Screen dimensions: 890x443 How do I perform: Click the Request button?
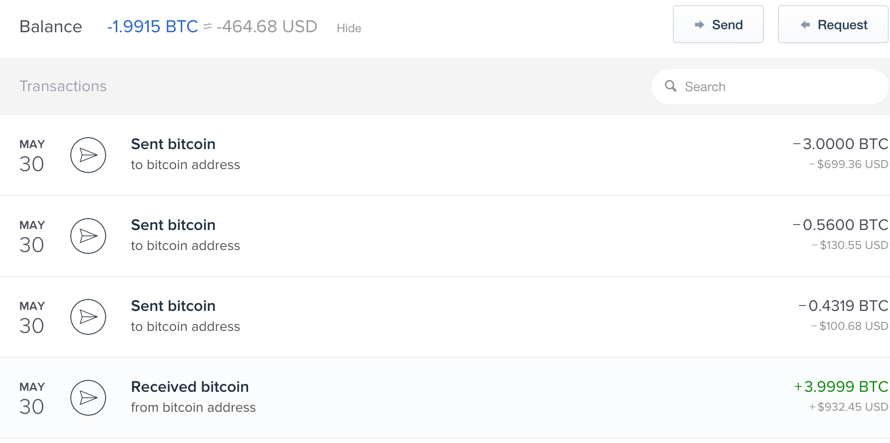(833, 24)
